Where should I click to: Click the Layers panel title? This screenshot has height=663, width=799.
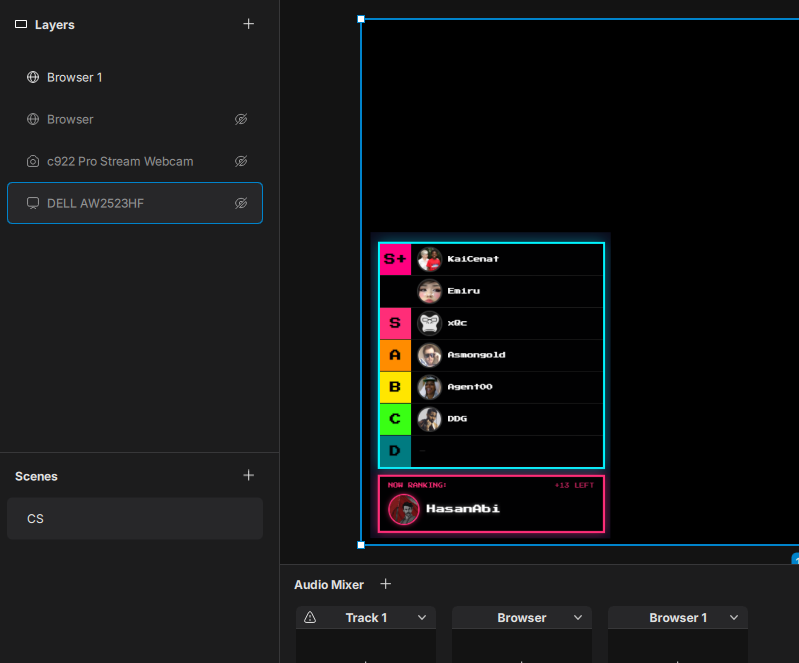click(x=55, y=24)
